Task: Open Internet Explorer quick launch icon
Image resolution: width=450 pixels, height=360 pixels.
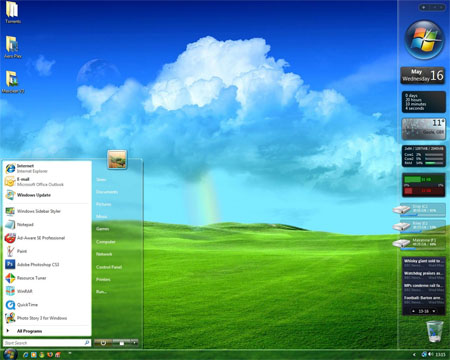Action: click(25, 355)
